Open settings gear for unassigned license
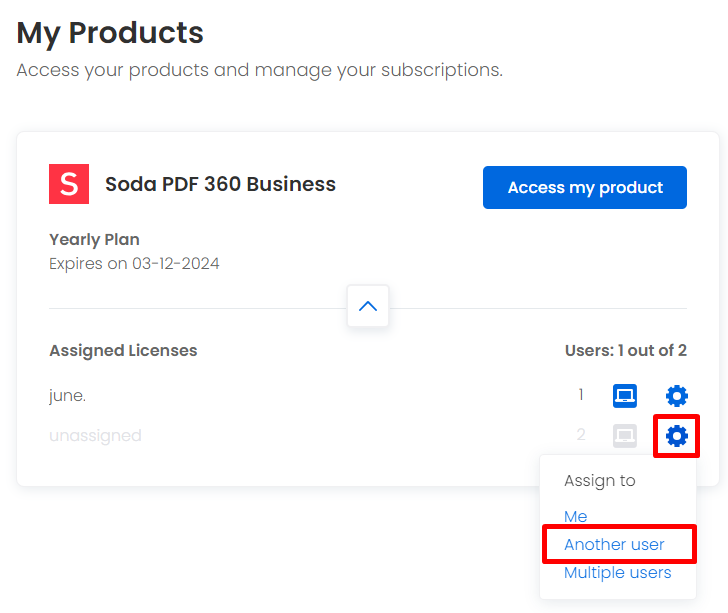 click(676, 436)
